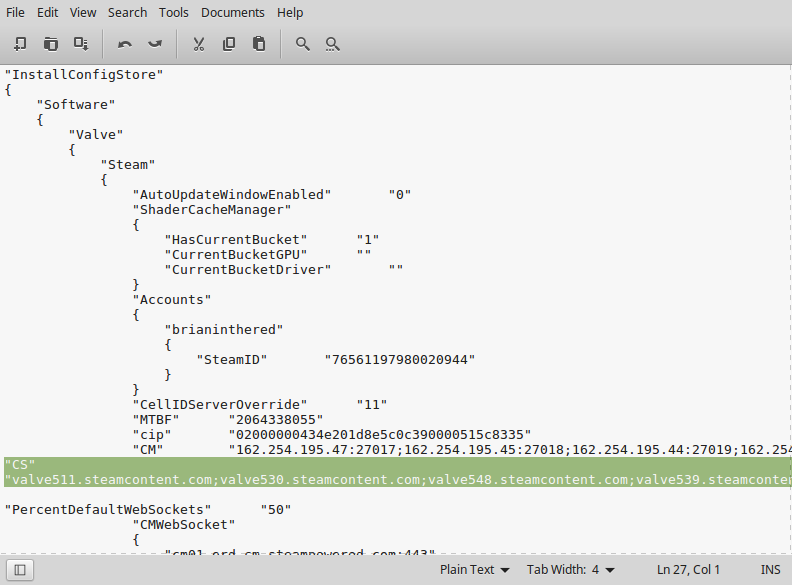Click the "0" AutoUpdateWindowEnabled value
792x585 pixels.
point(400,194)
